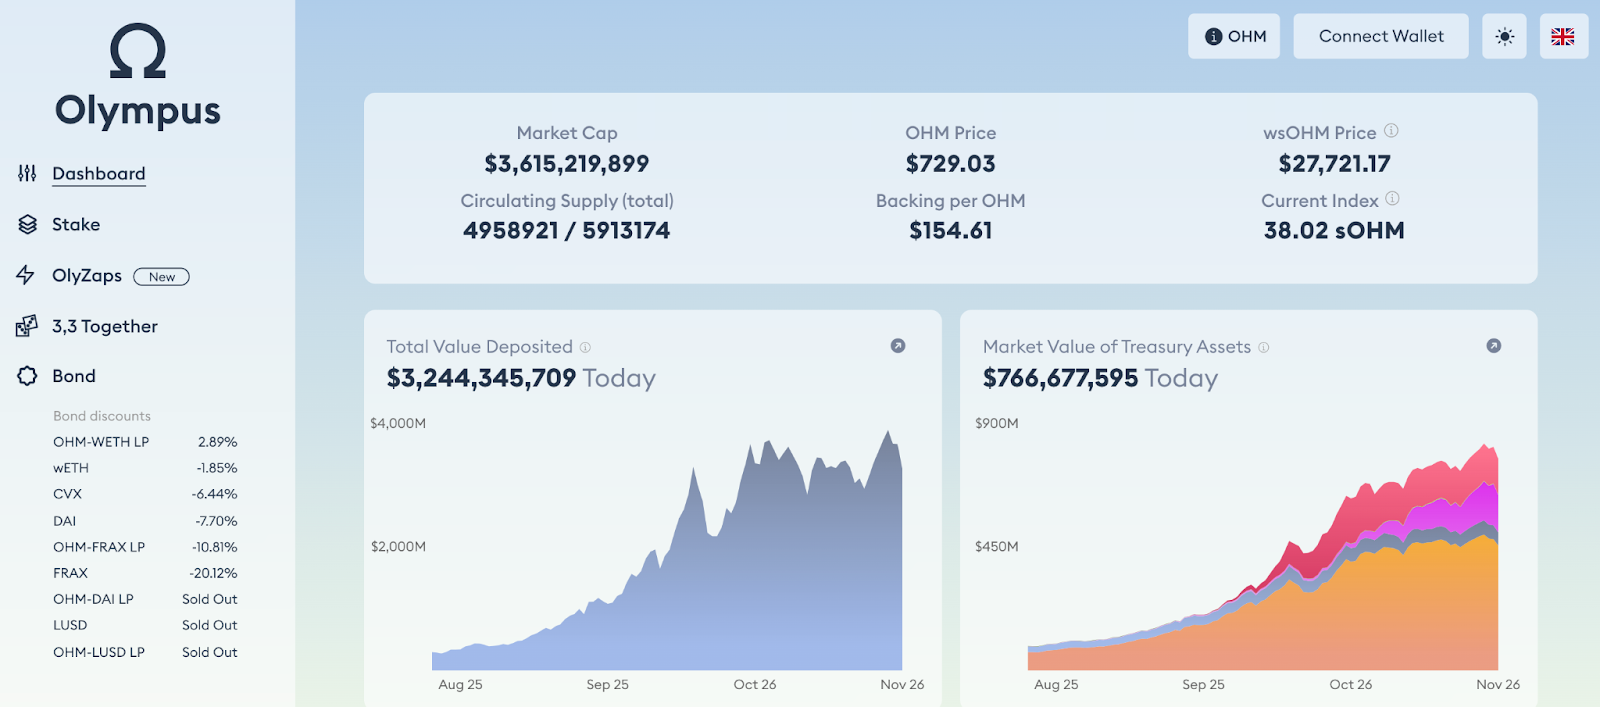The height and width of the screenshot is (707, 1600).
Task: Click info icon beside Market Value of Treasury Assets
Action: click(1263, 347)
